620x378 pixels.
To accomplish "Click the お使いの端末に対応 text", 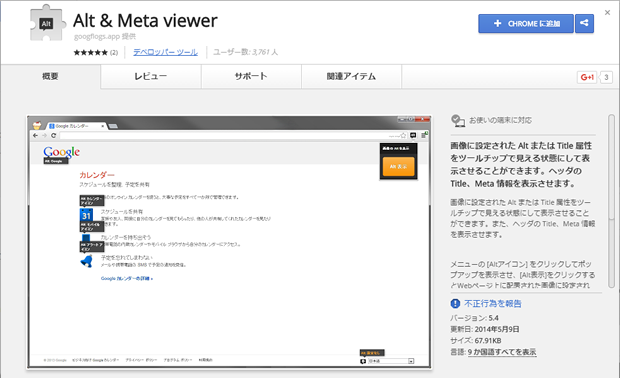I will click(x=500, y=120).
